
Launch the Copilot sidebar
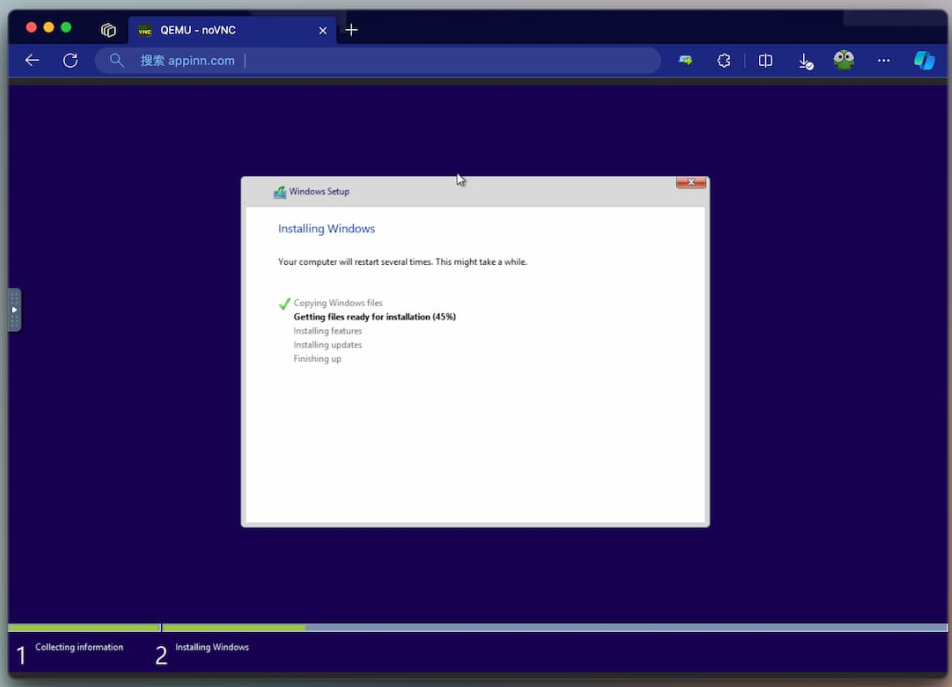point(924,60)
